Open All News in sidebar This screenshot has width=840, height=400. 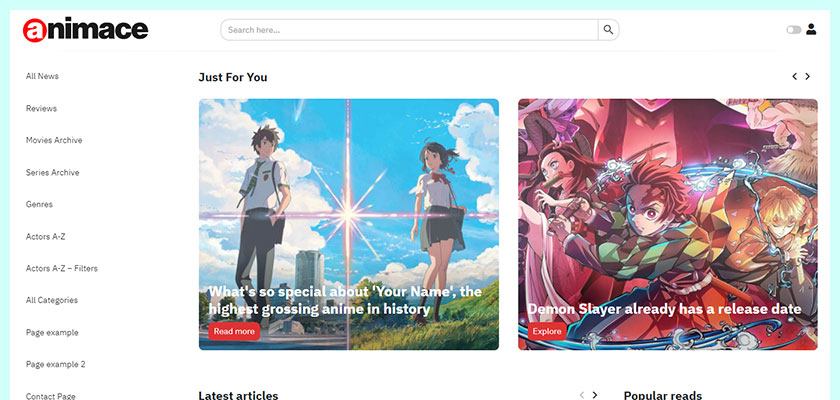pos(42,76)
